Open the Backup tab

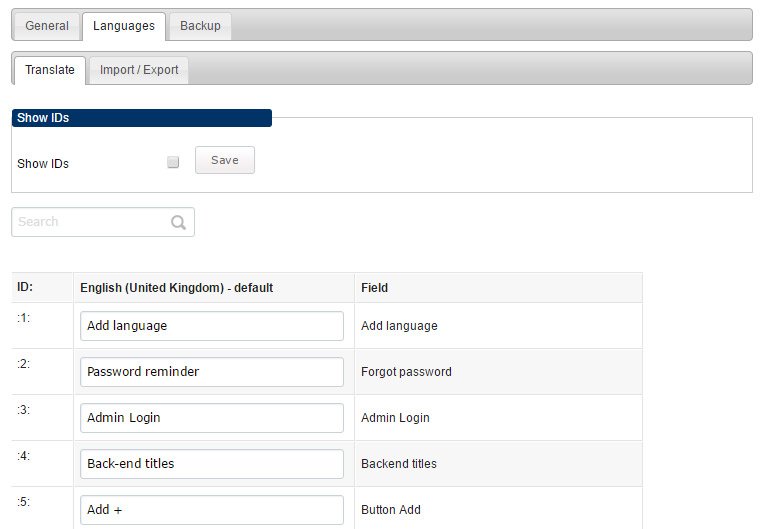[200, 26]
